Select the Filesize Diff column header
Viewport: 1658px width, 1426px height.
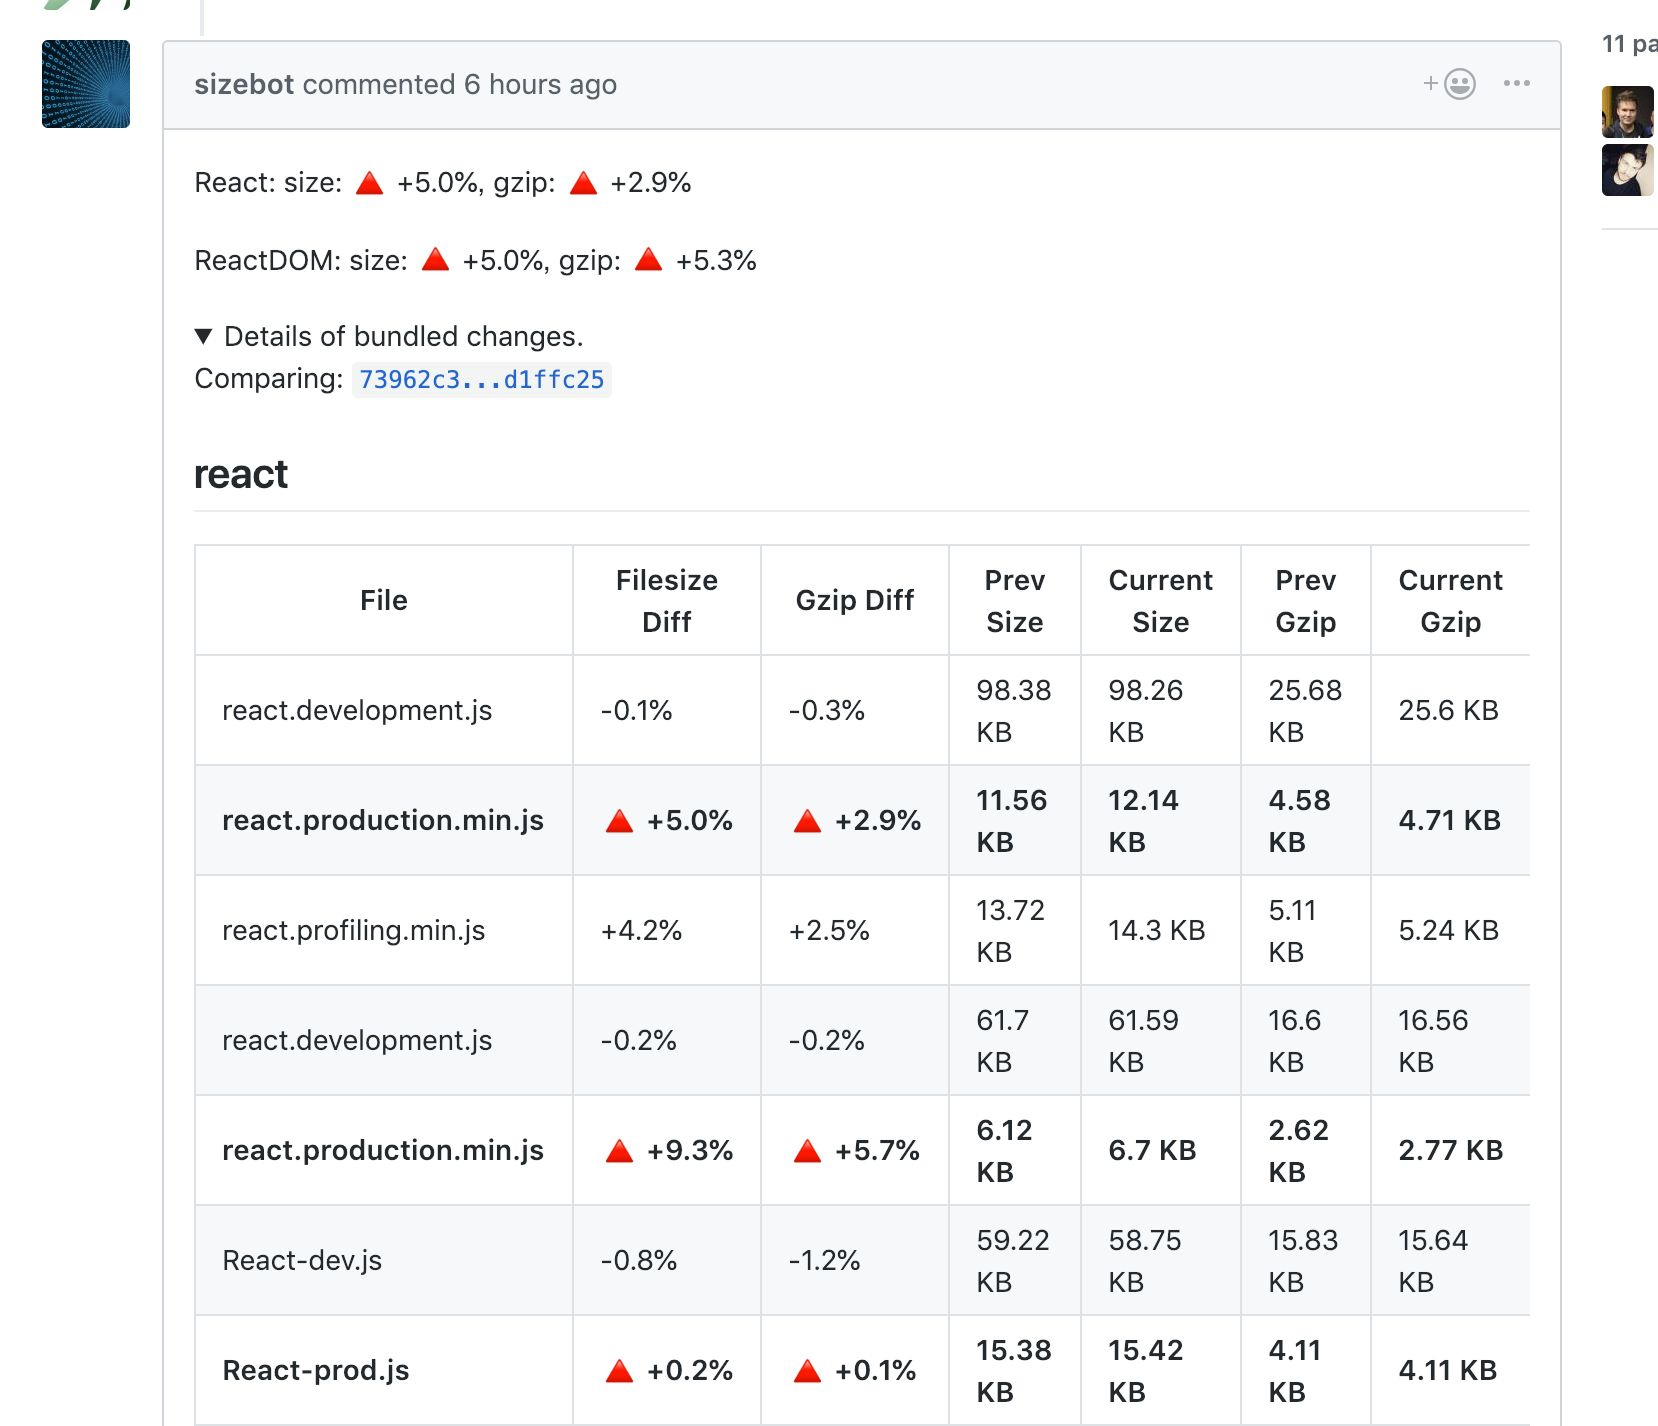667,600
